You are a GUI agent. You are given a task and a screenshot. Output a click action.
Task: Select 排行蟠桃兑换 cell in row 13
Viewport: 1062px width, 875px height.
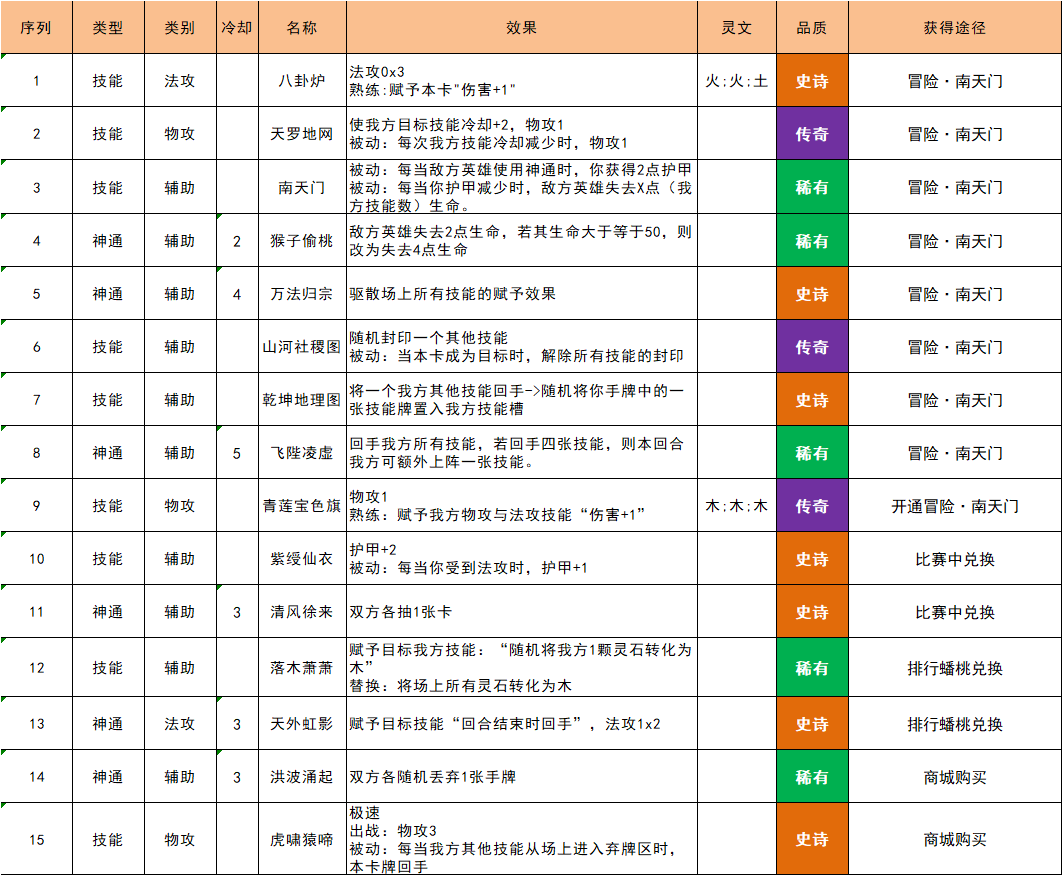[955, 723]
